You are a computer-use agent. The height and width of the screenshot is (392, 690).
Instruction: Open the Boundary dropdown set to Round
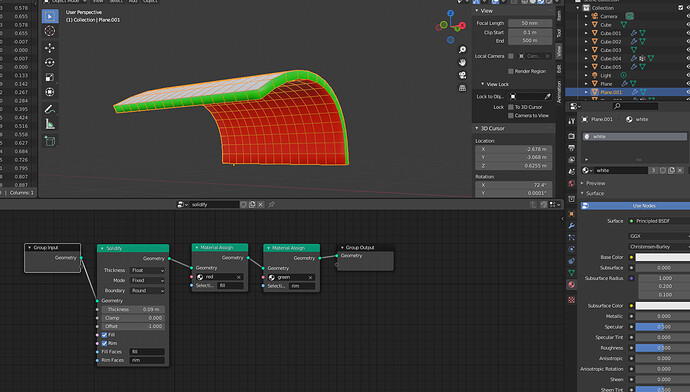pos(147,291)
